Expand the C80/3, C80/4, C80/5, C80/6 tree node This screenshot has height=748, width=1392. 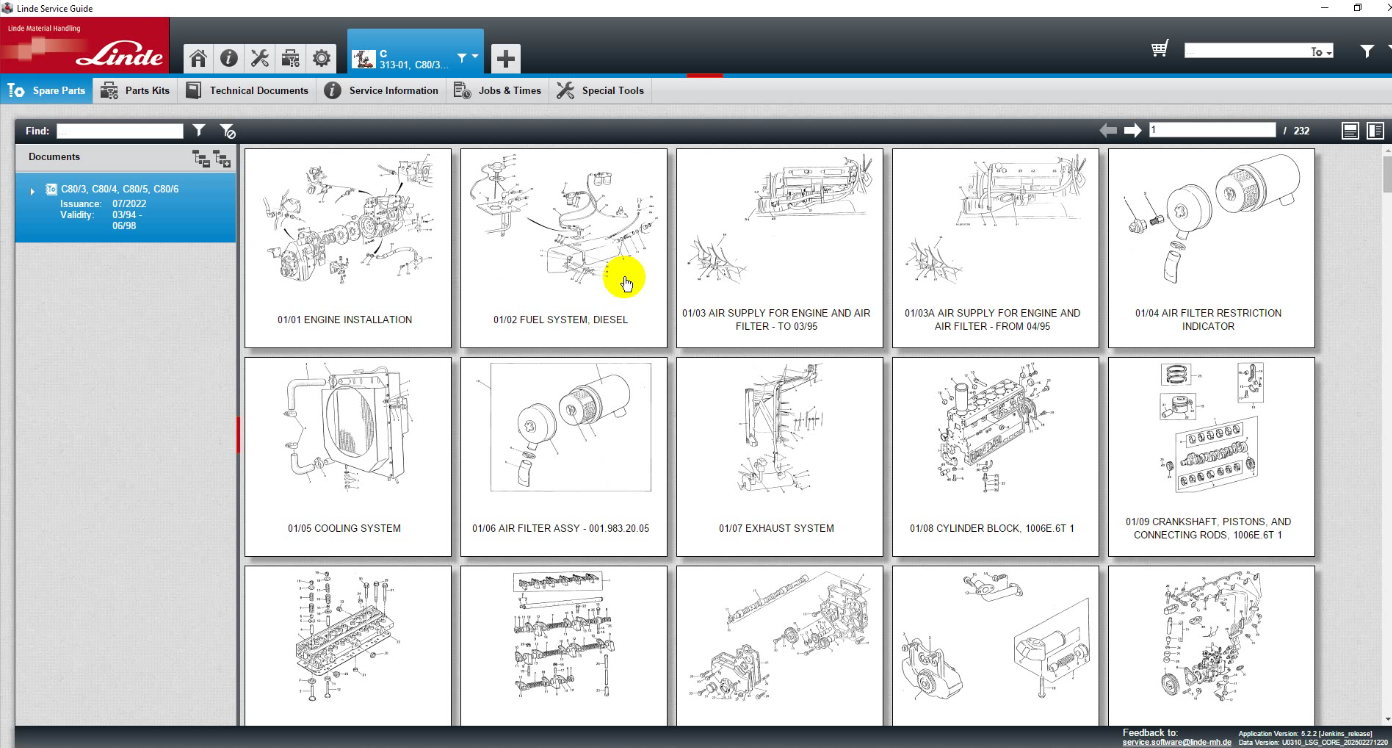[x=33, y=190]
